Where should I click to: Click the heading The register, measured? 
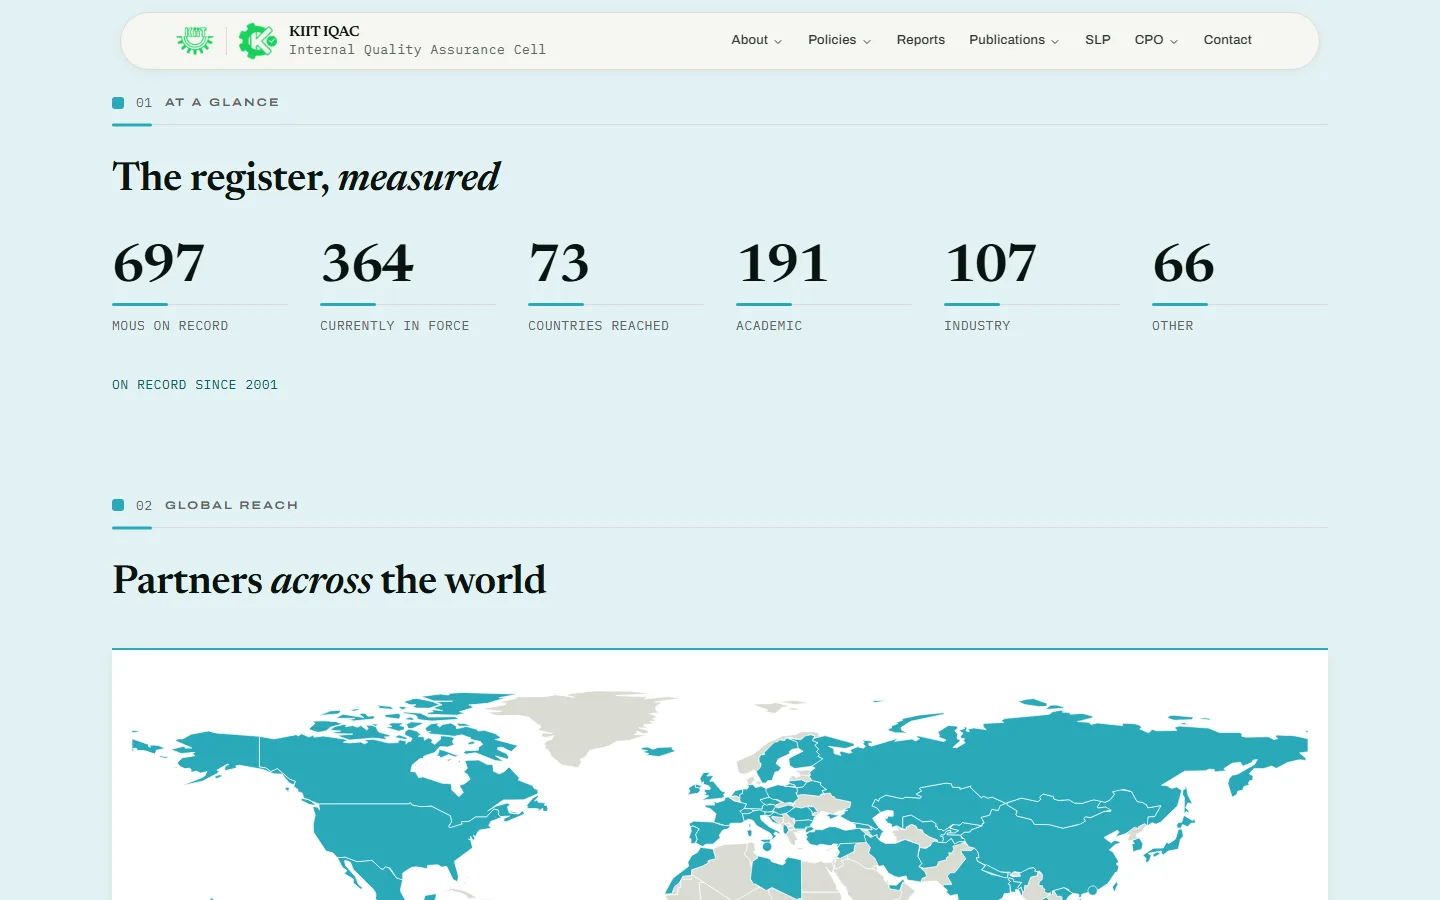click(x=306, y=177)
